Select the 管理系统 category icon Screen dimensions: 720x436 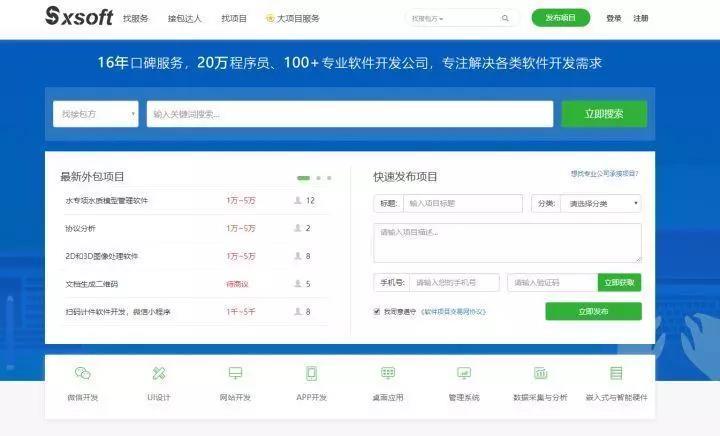click(464, 373)
